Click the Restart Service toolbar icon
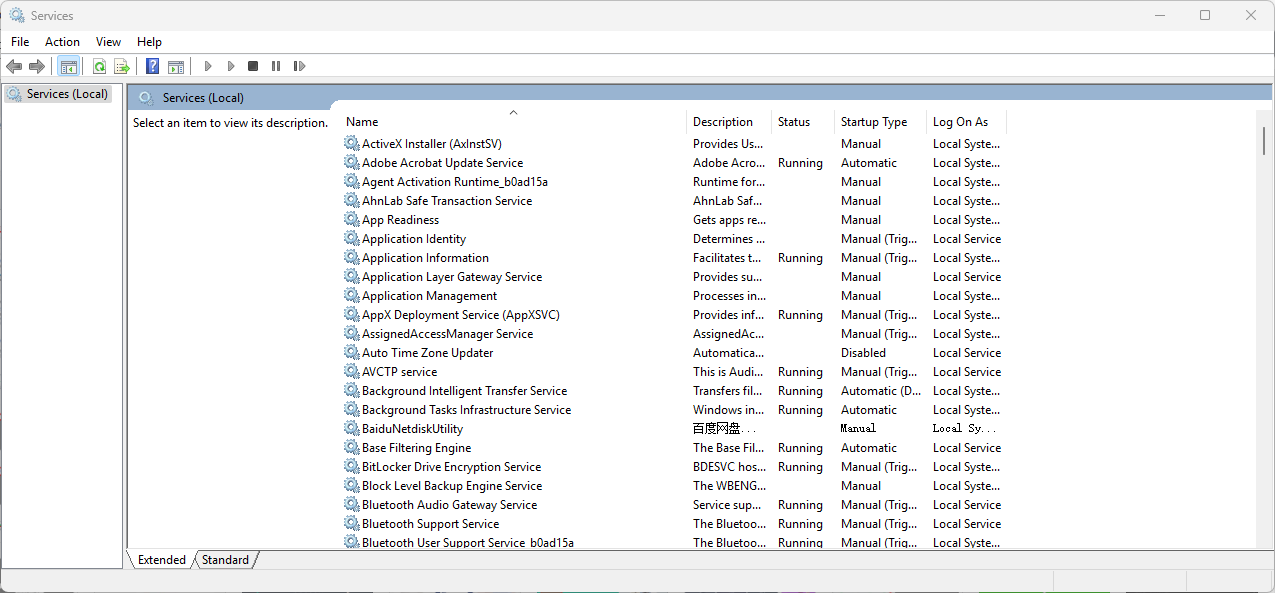 [x=299, y=66]
